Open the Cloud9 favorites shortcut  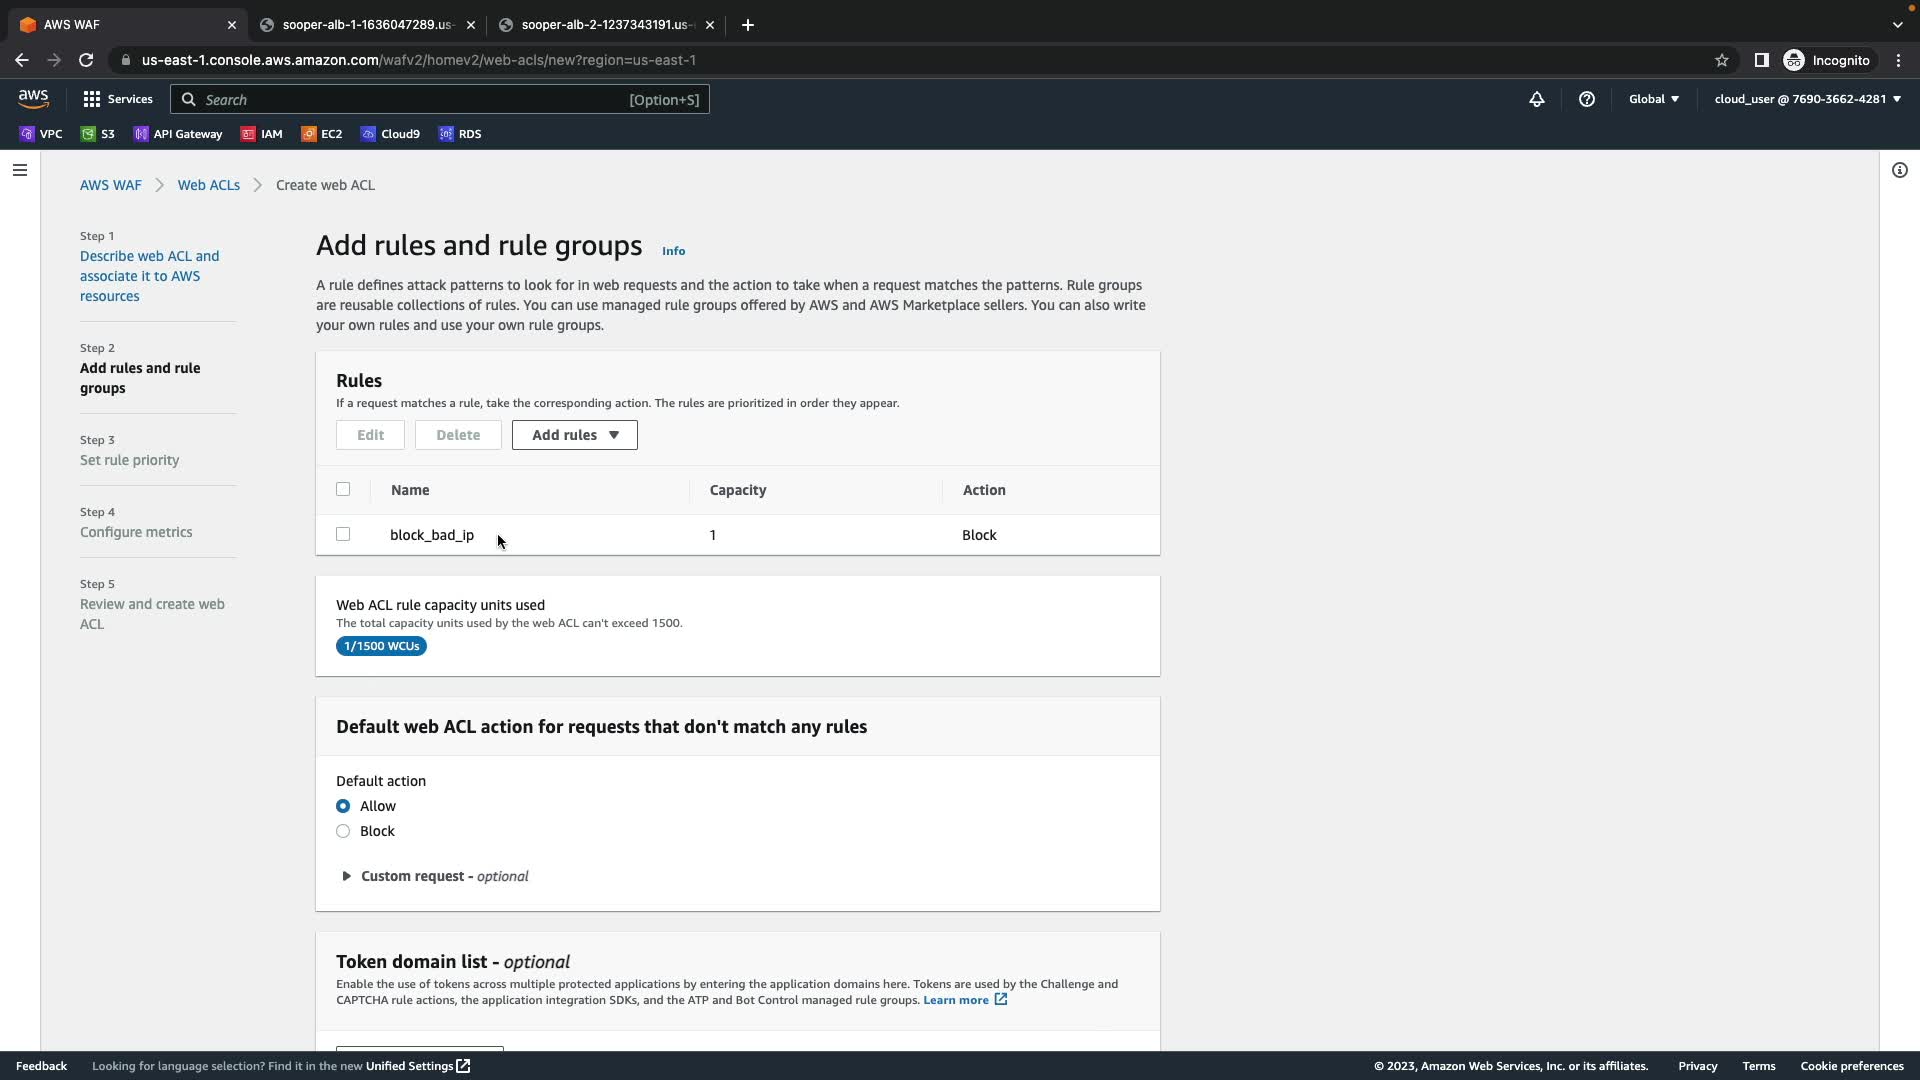click(390, 134)
